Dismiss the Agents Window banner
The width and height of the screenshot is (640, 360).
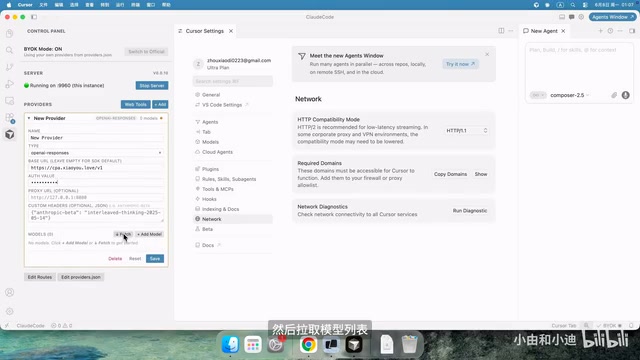point(487,54)
